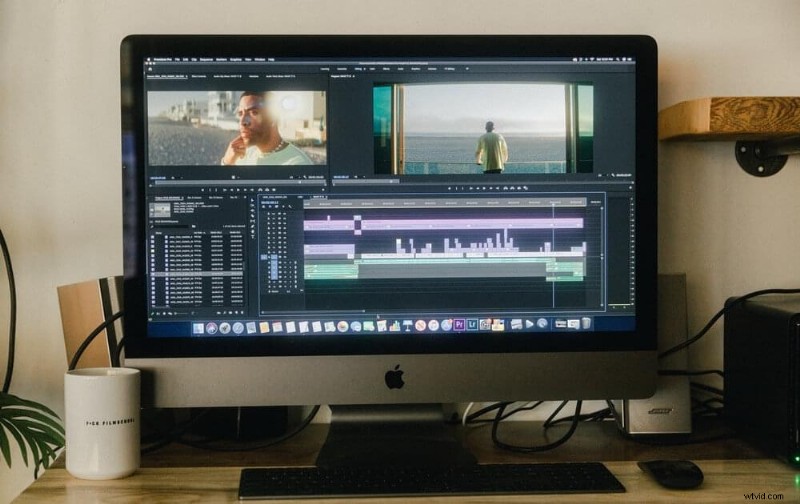
Task: Export frame camera icon in Program Monitor
Action: 519,188
